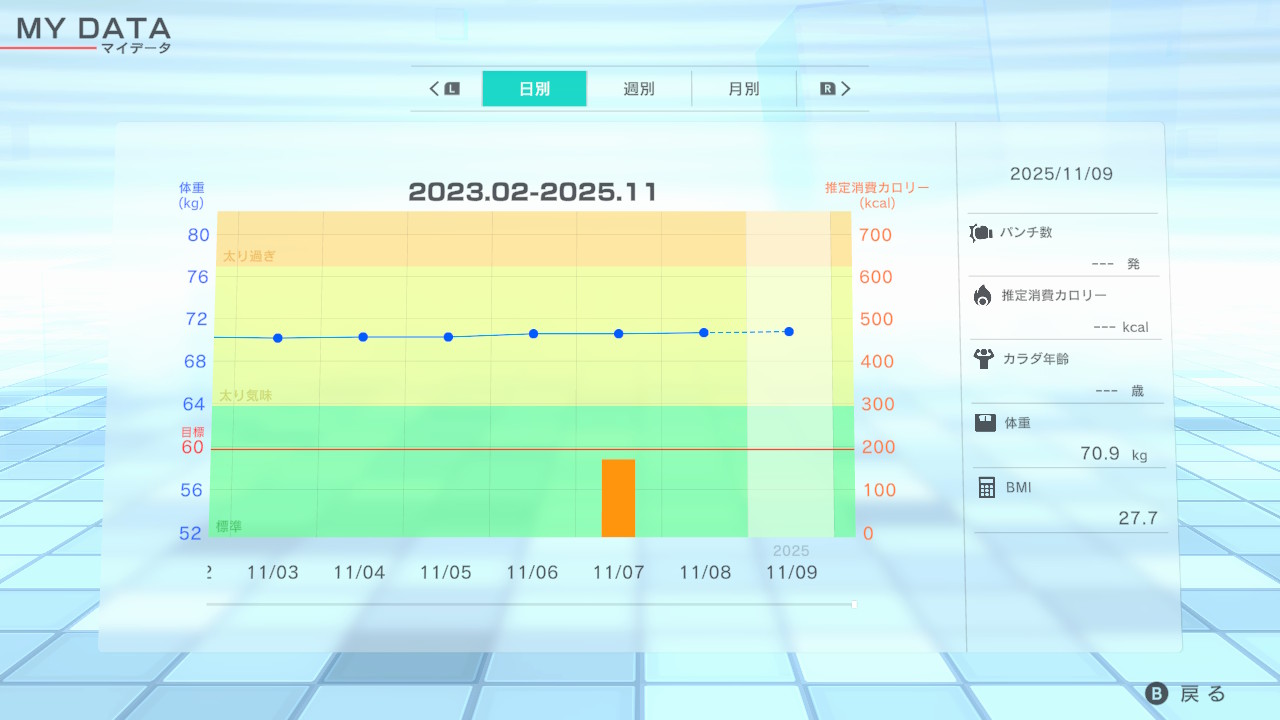This screenshot has height=720, width=1280.
Task: Click the punch count boxing glove icon
Action: [981, 233]
